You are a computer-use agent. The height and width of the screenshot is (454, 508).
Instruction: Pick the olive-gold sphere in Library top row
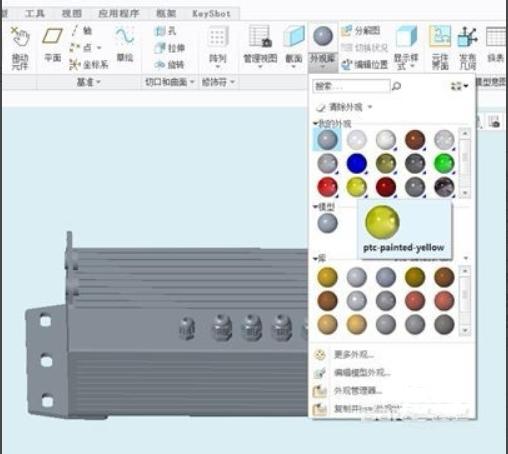click(415, 277)
